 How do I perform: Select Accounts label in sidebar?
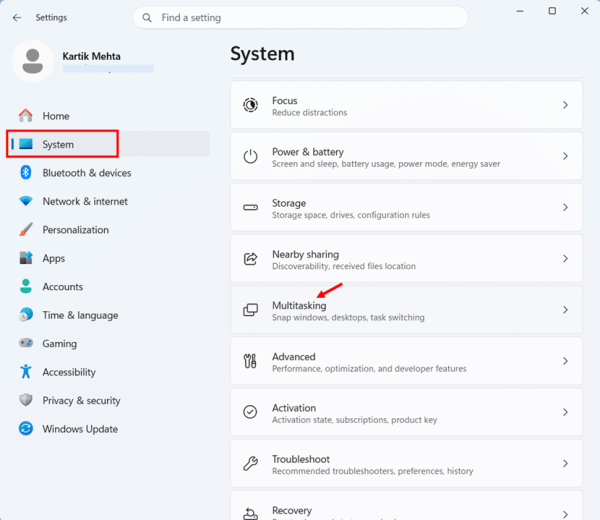63,287
